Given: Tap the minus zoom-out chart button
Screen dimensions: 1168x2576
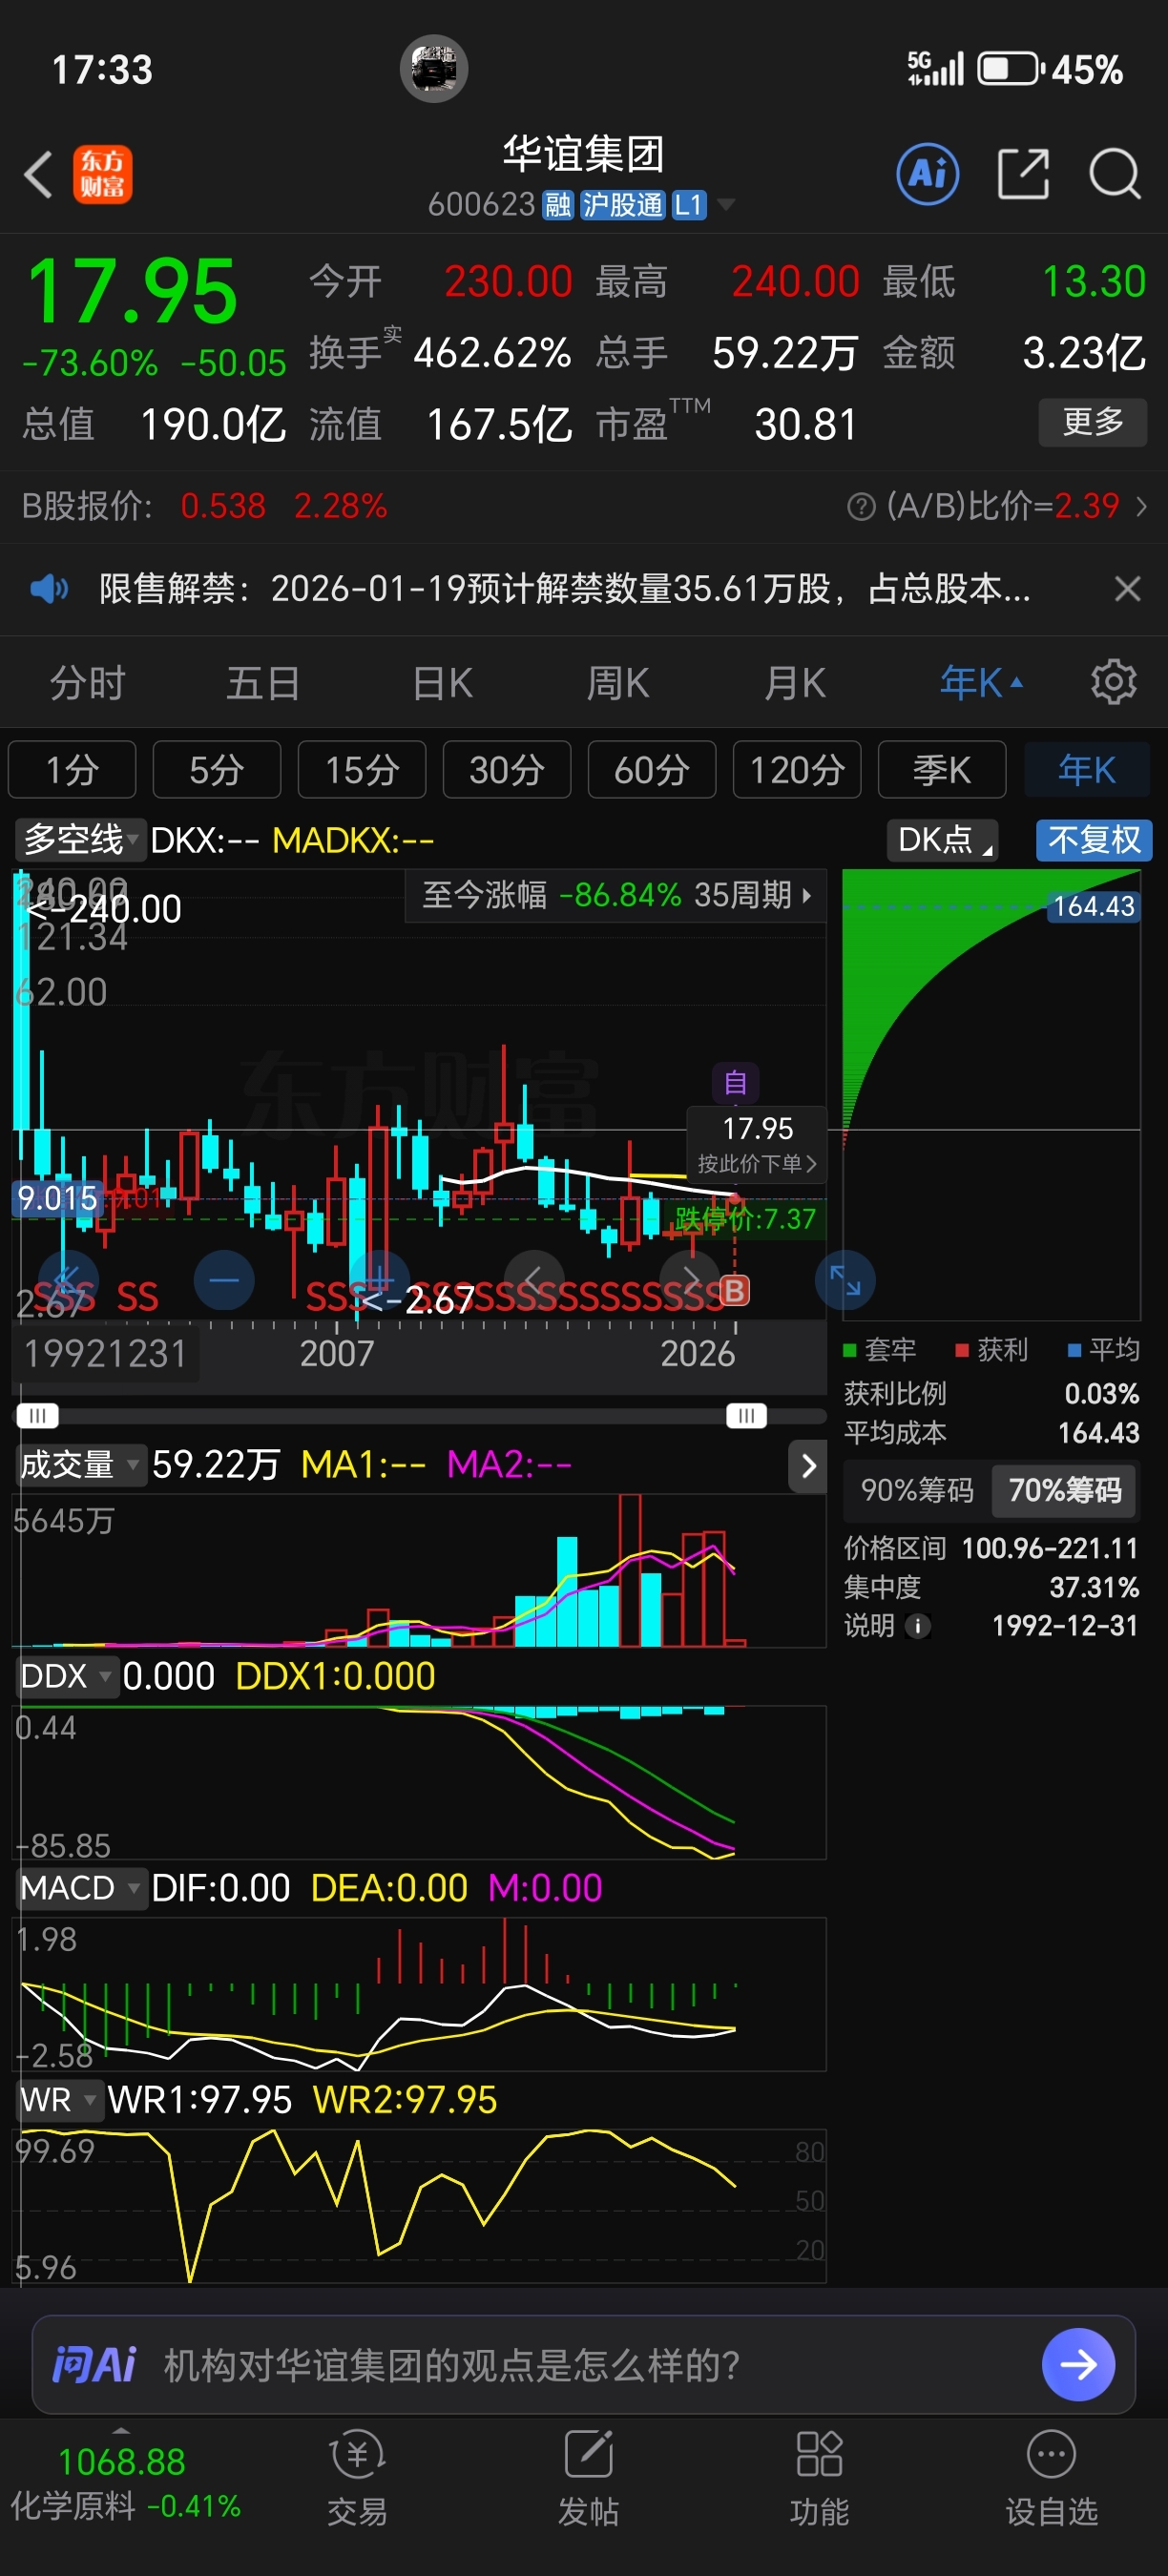Looking at the screenshot, I should 224,1280.
